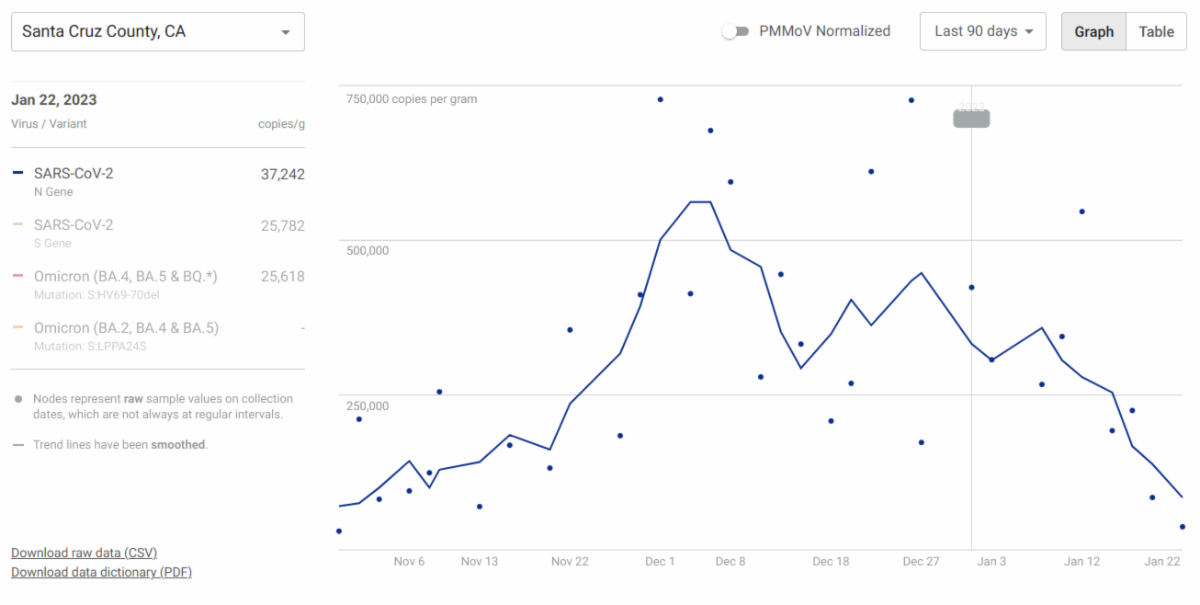Switch to the Graph view
This screenshot has width=1200, height=605.
coord(1093,31)
